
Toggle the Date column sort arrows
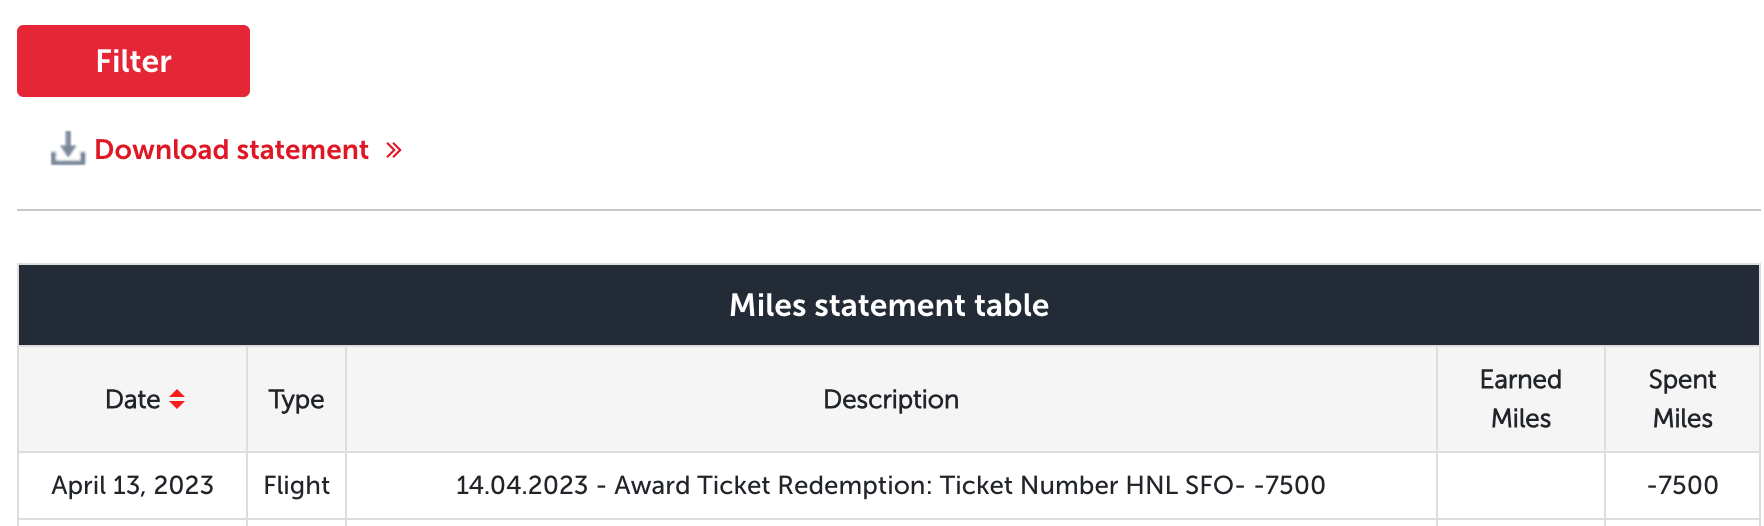coord(177,399)
